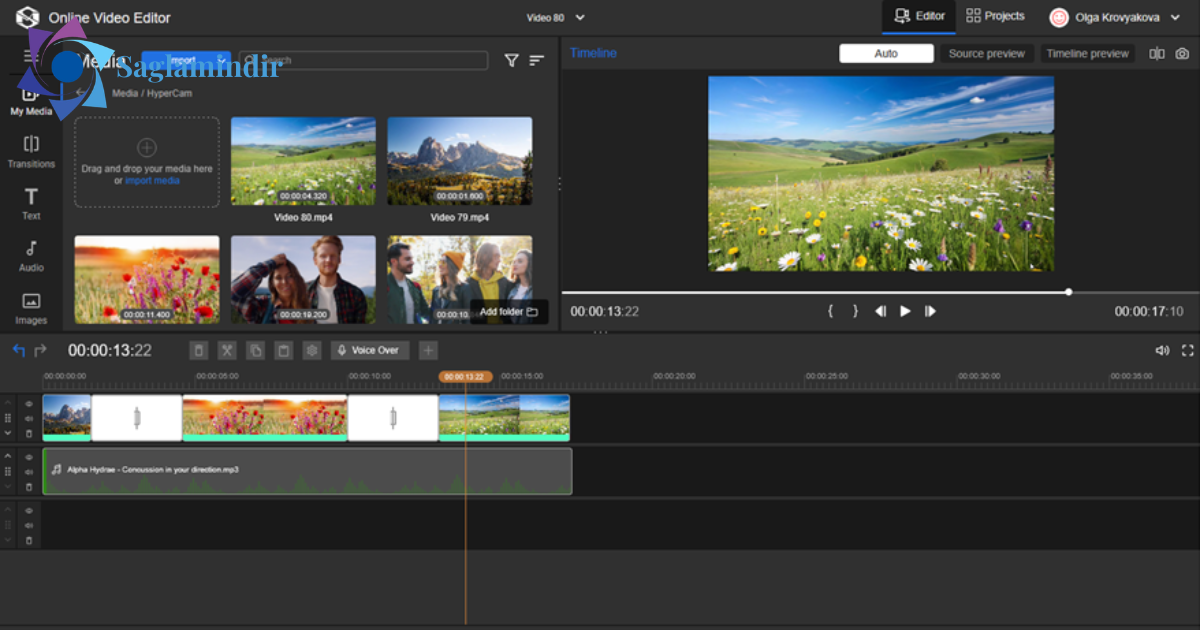Cut the clip with scissors tool
This screenshot has width=1200, height=630.
click(227, 350)
